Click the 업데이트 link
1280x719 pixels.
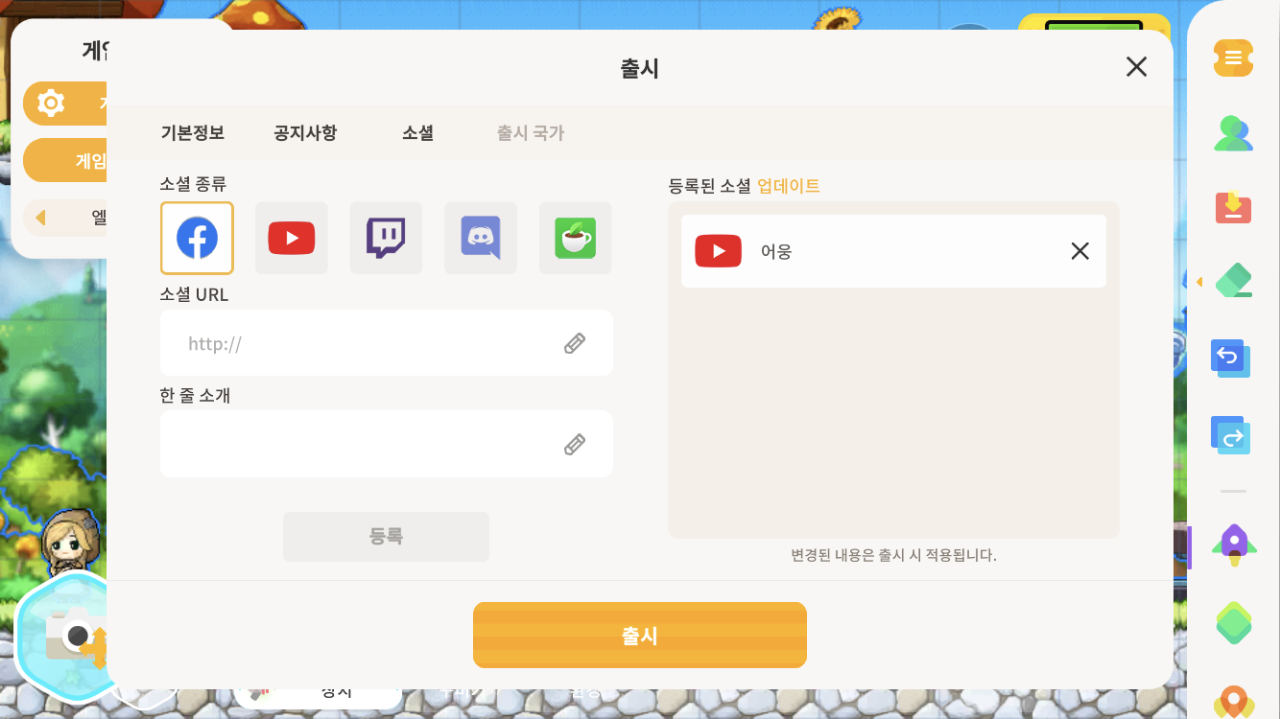tap(788, 186)
